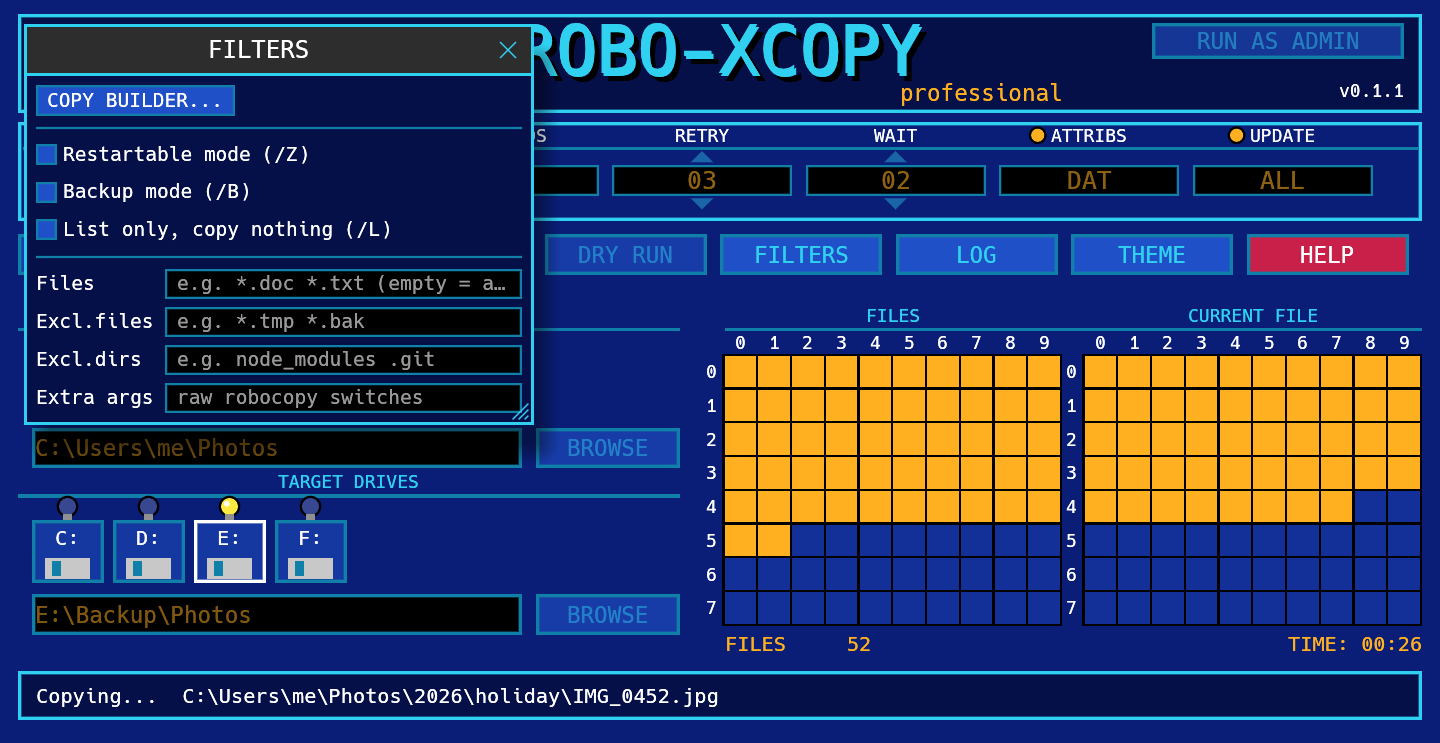
Task: Select the C: target drive icon
Action: click(x=68, y=551)
